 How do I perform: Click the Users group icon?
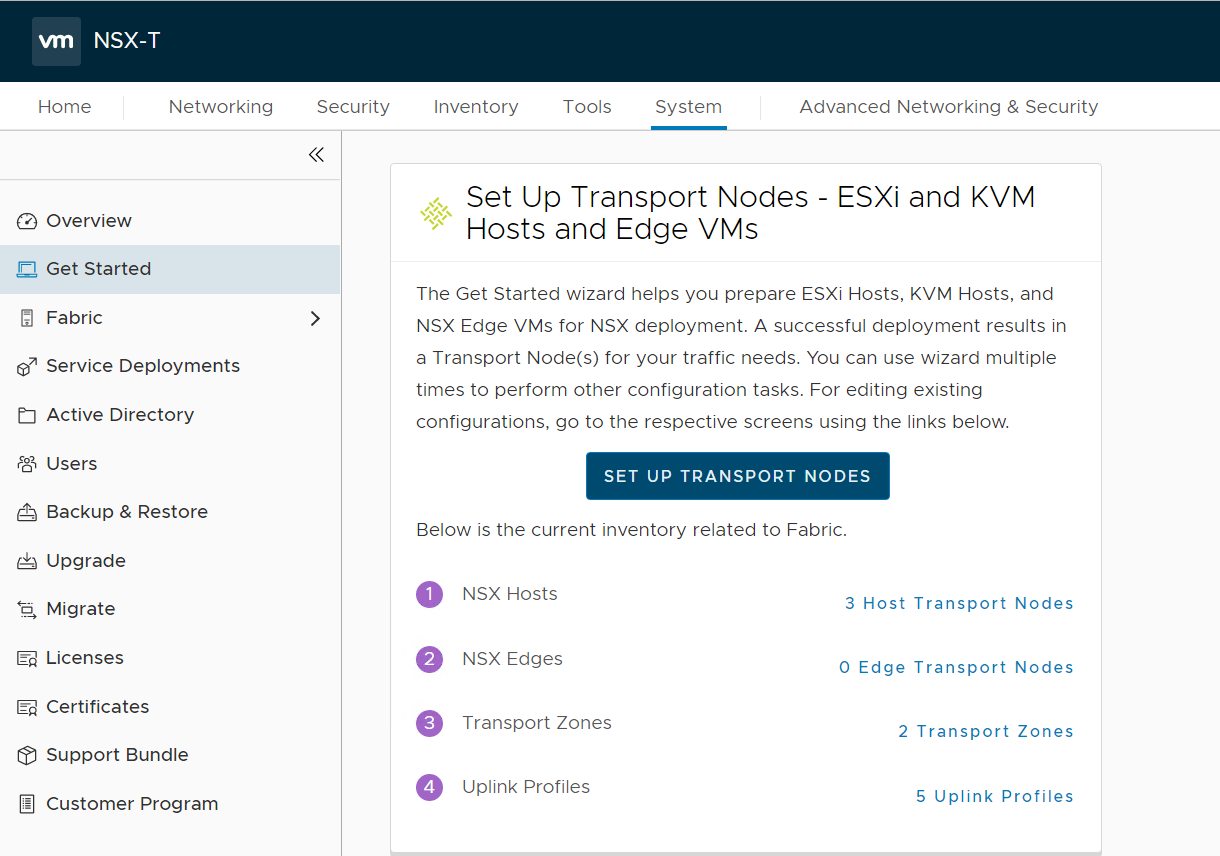pos(27,464)
